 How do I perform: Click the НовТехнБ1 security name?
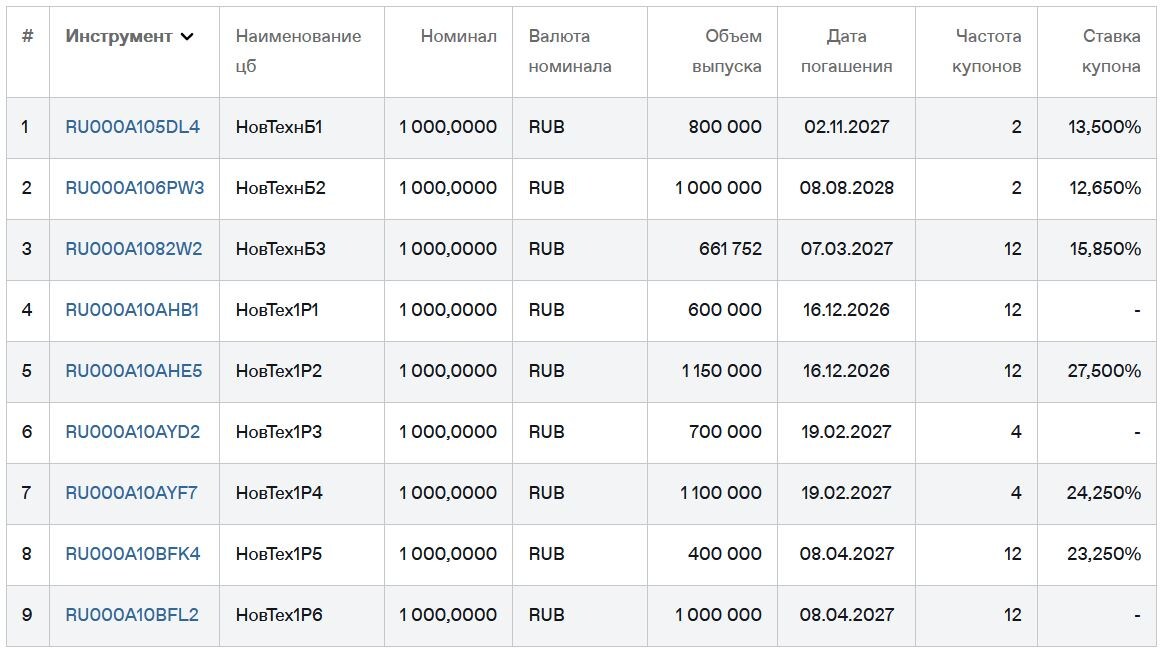pyautogui.click(x=268, y=127)
